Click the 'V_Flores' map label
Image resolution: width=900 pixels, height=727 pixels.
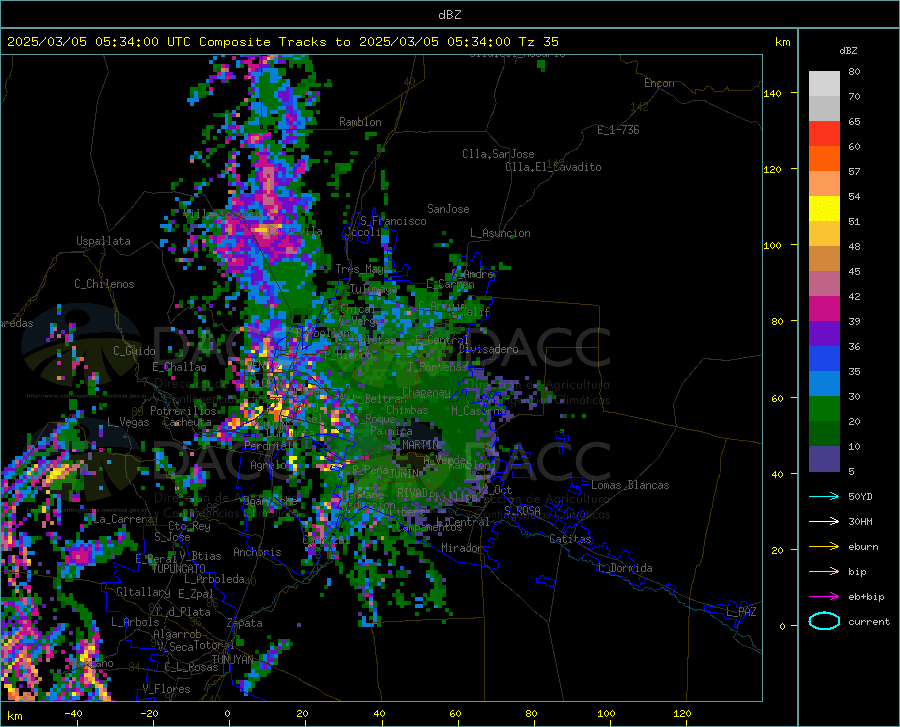click(x=166, y=689)
